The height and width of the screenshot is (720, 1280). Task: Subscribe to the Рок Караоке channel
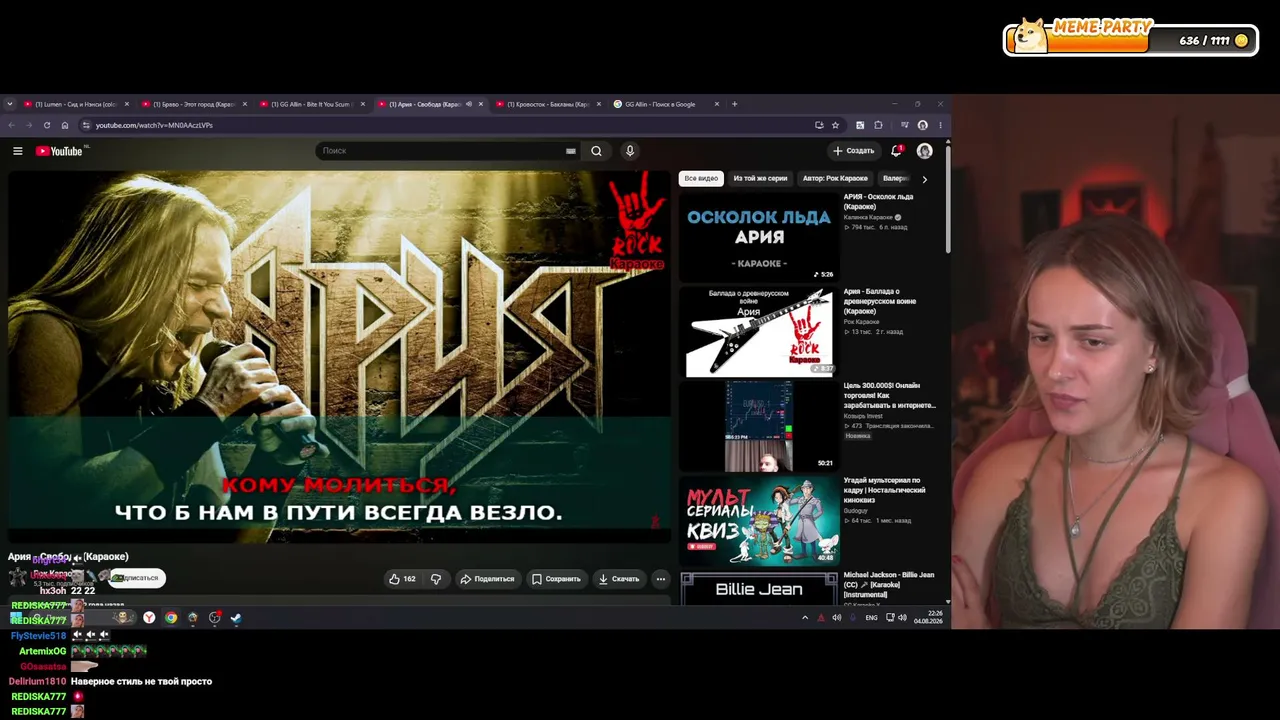click(x=137, y=578)
